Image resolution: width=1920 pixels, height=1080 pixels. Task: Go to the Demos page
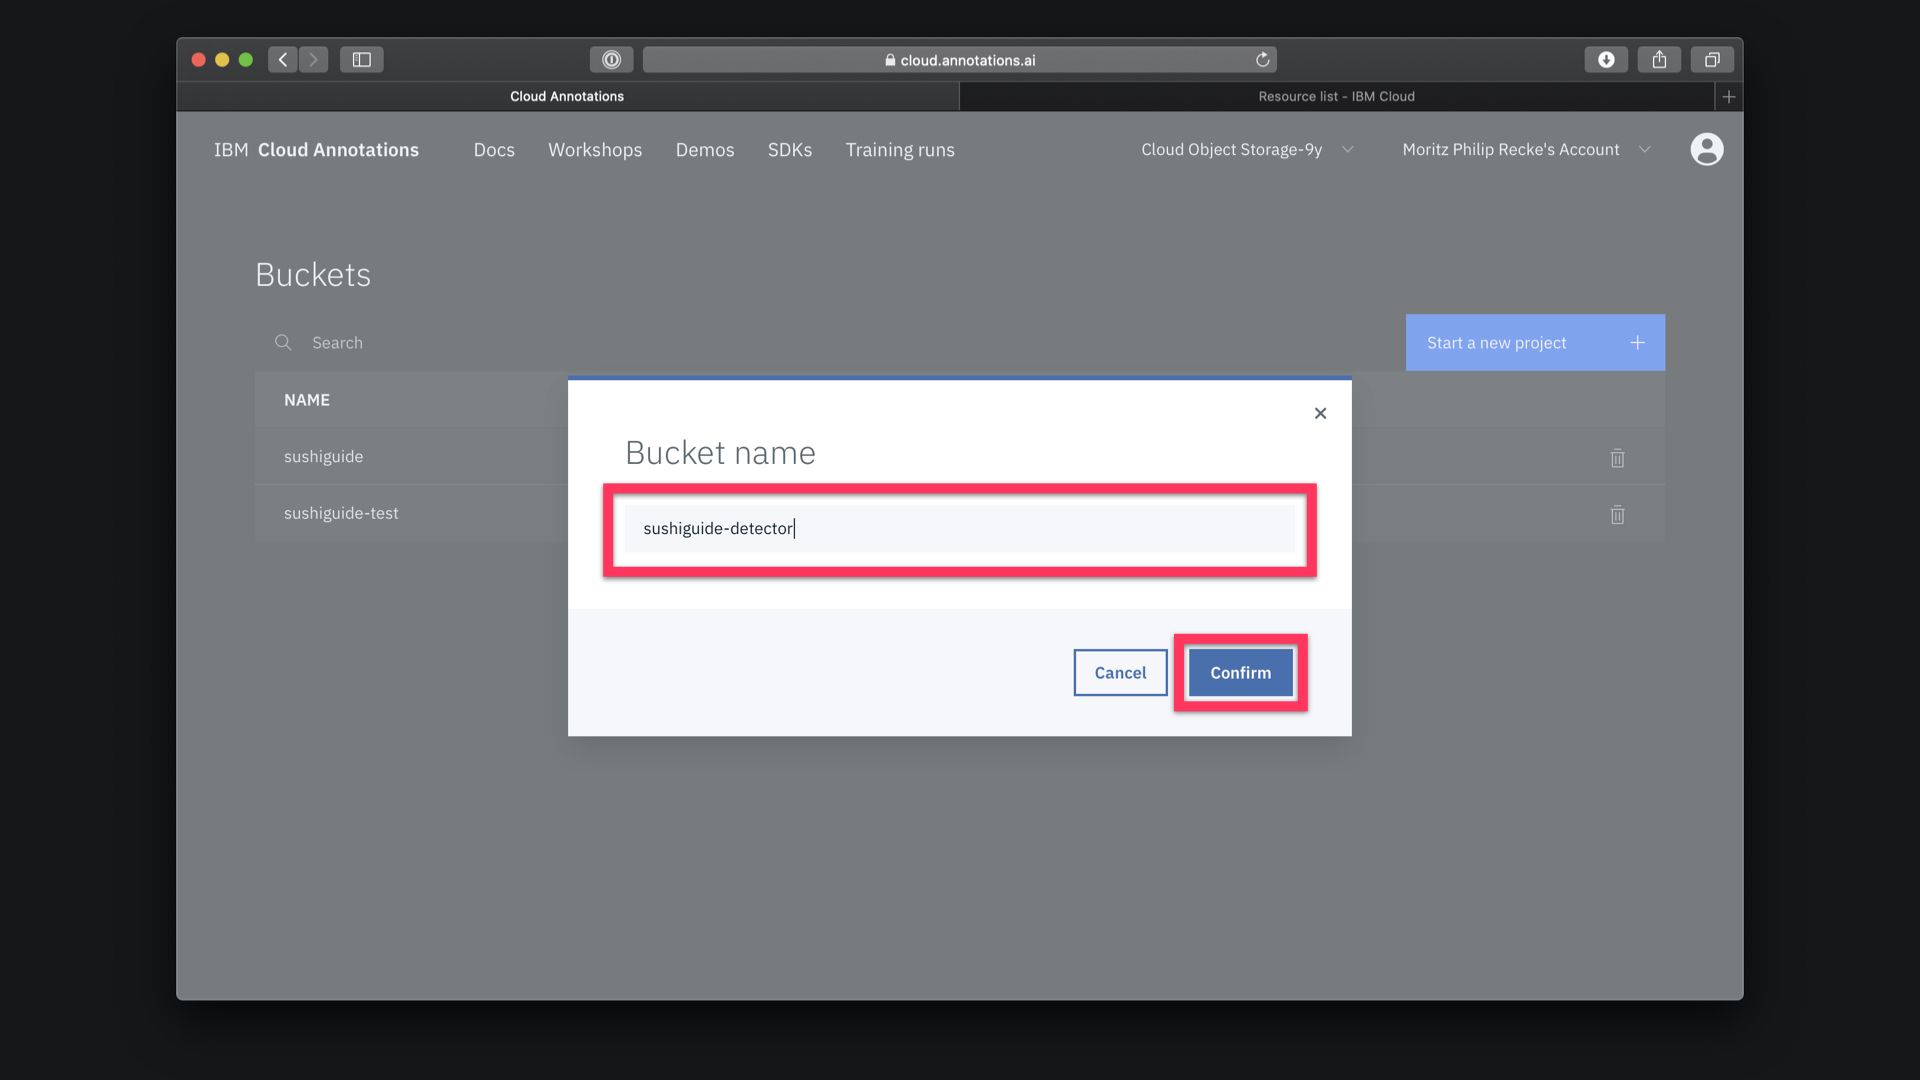click(705, 150)
